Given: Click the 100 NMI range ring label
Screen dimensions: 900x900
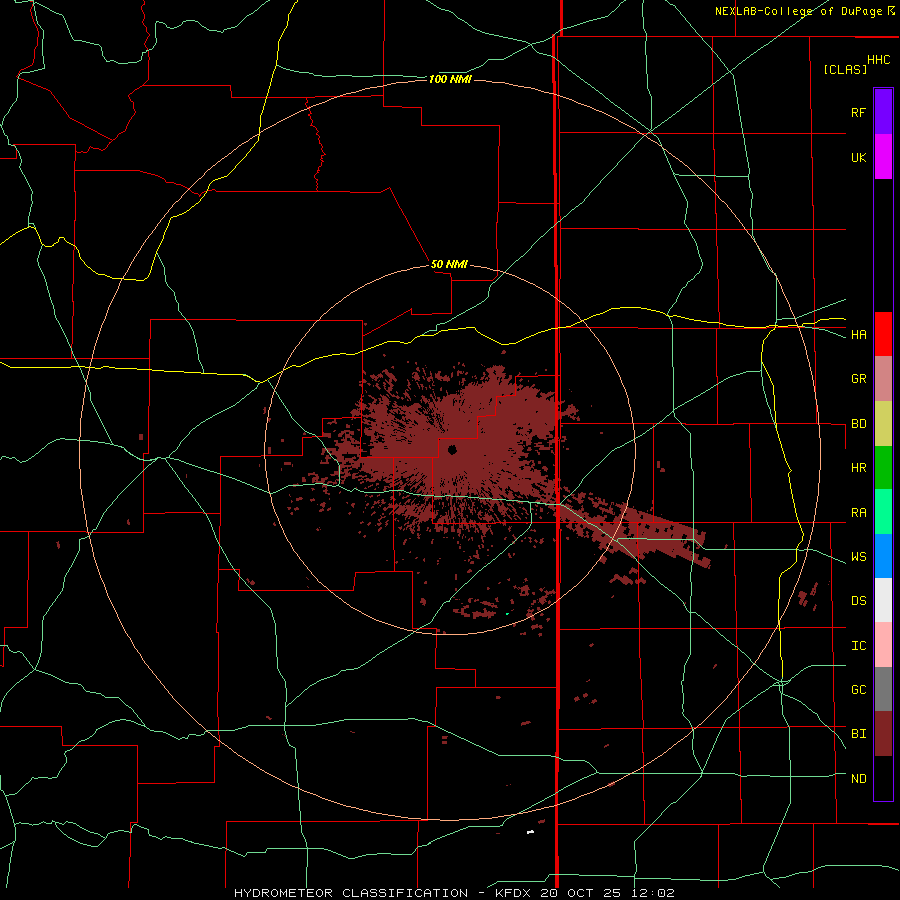Looking at the screenshot, I should pyautogui.click(x=450, y=79).
